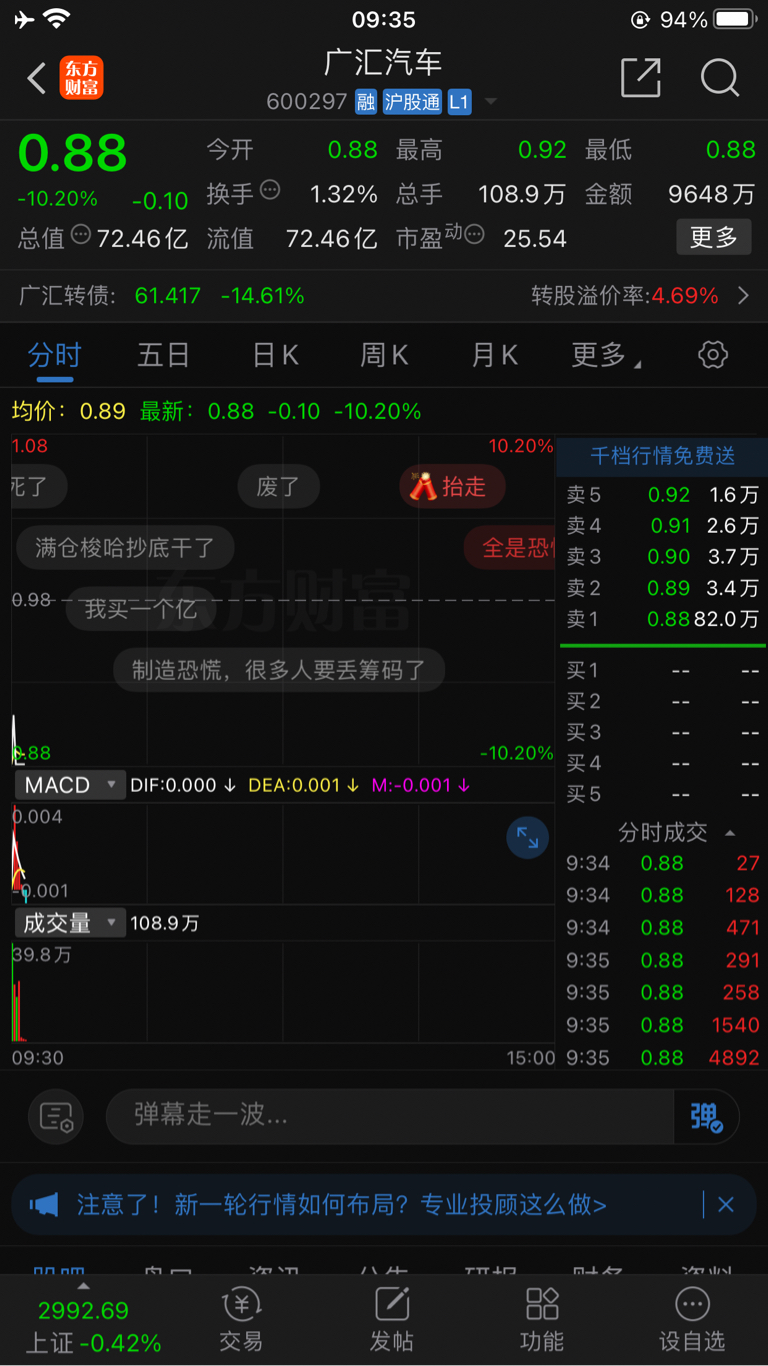The width and height of the screenshot is (768, 1366).
Task: Expand the stock title dropdown arrow
Action: 490,102
